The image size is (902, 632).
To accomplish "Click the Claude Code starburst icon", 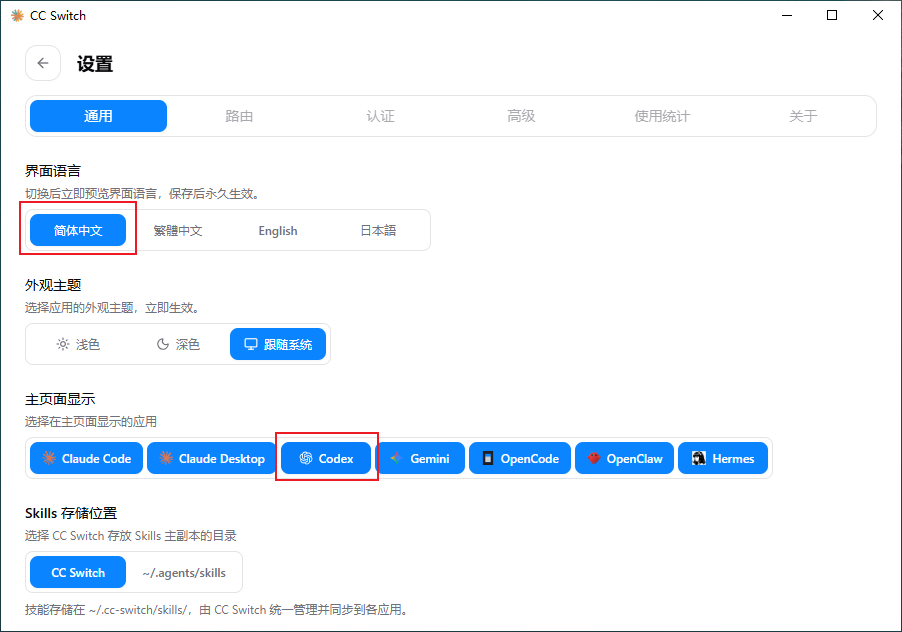I will pyautogui.click(x=49, y=458).
